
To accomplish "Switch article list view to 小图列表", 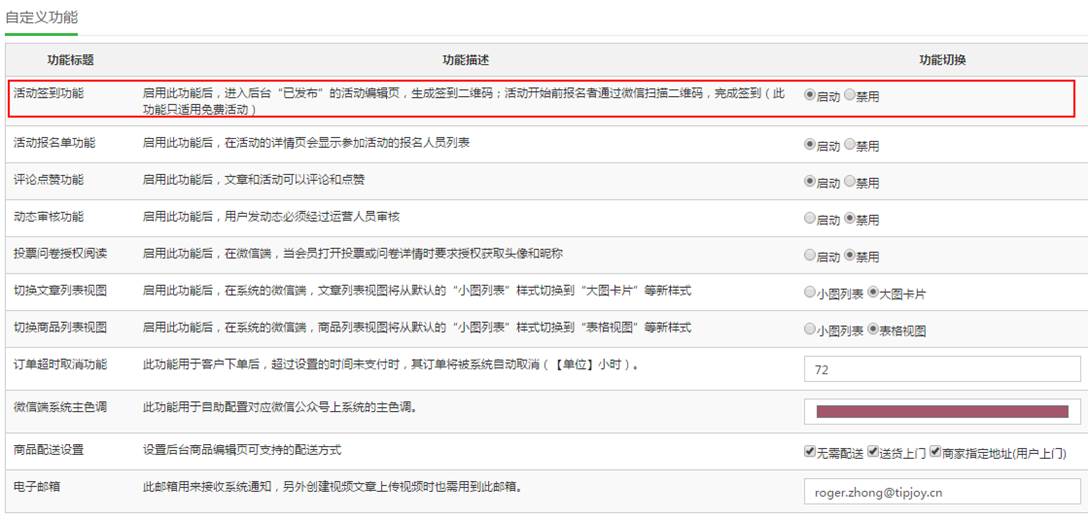I will [x=810, y=292].
